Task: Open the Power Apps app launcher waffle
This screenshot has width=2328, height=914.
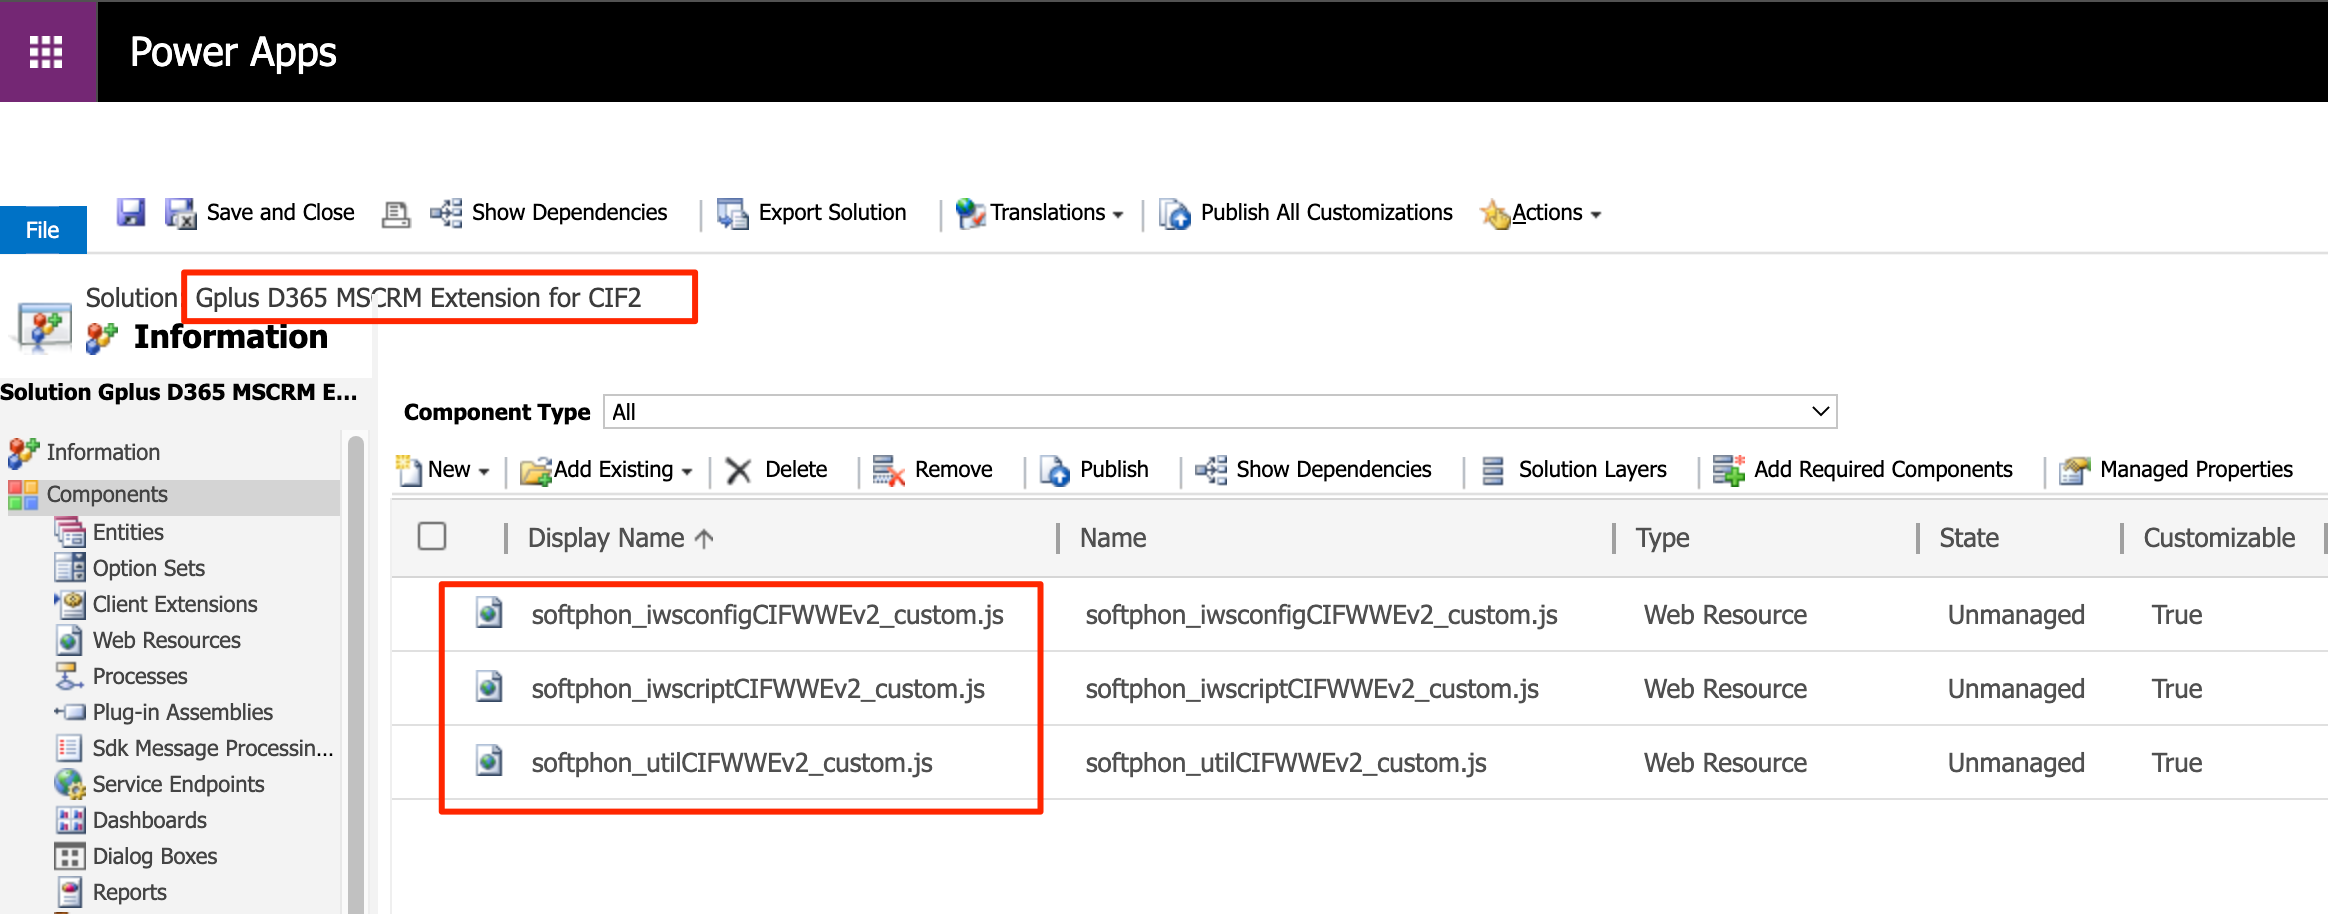Action: 46,51
